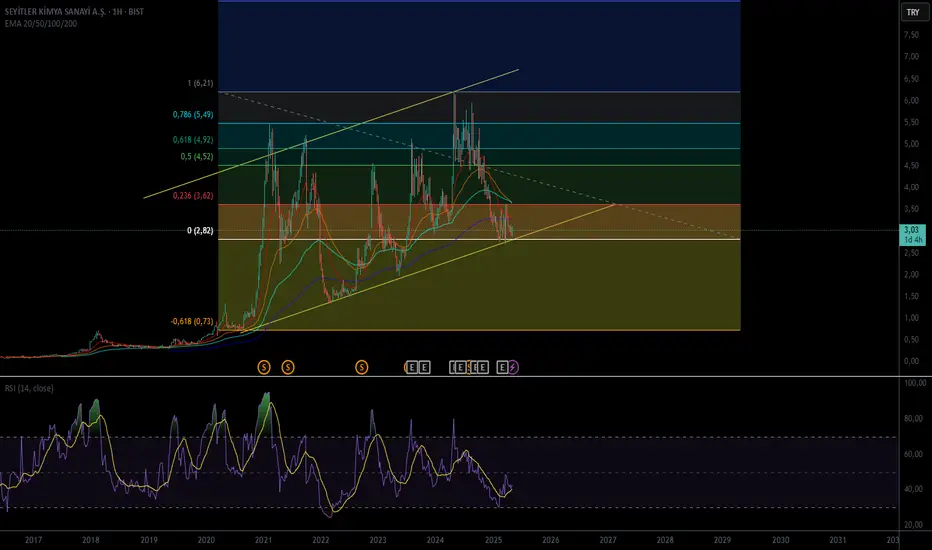Click the rightmost earnings E marker in 2024
Image resolution: width=932 pixels, height=550 pixels.
coord(483,367)
